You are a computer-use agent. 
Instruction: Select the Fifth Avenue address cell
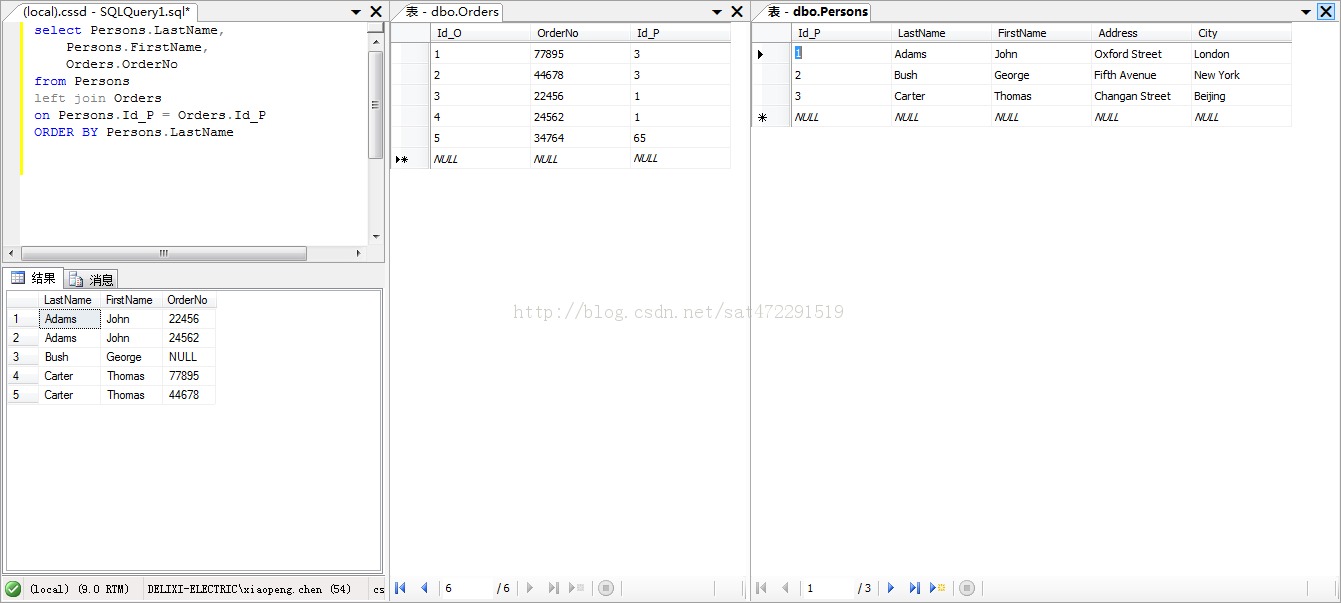[1141, 75]
